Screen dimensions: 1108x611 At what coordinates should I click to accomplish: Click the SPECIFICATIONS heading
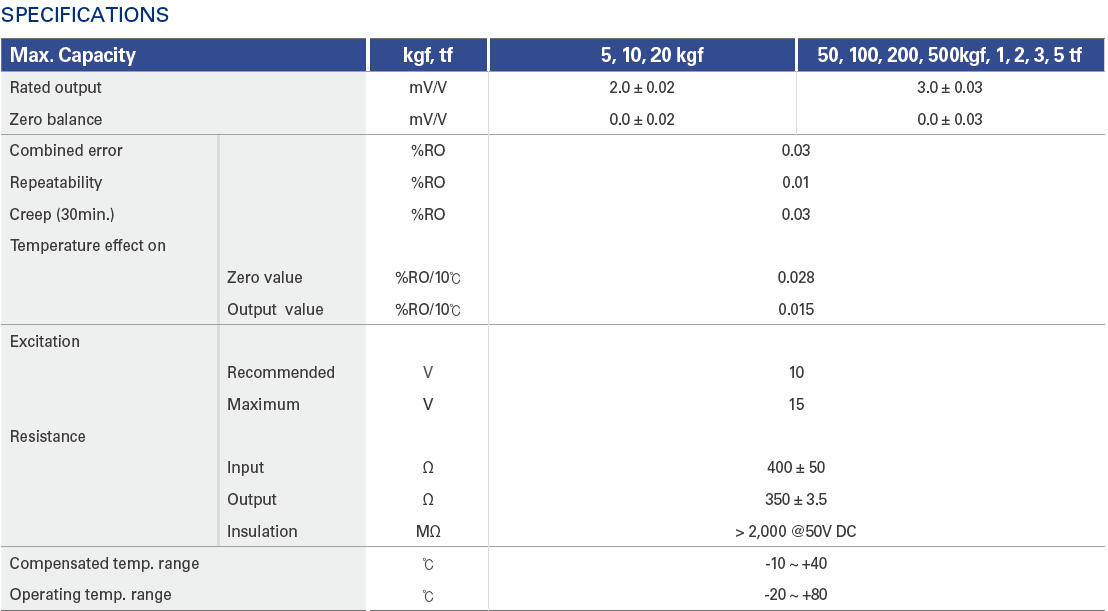[x=85, y=14]
